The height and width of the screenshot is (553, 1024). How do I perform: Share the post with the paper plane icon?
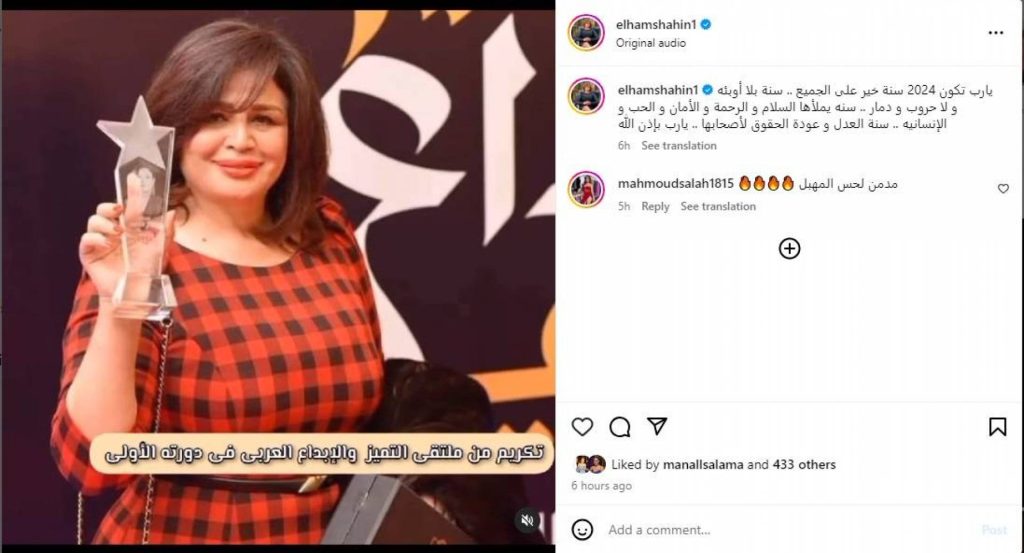(x=657, y=426)
